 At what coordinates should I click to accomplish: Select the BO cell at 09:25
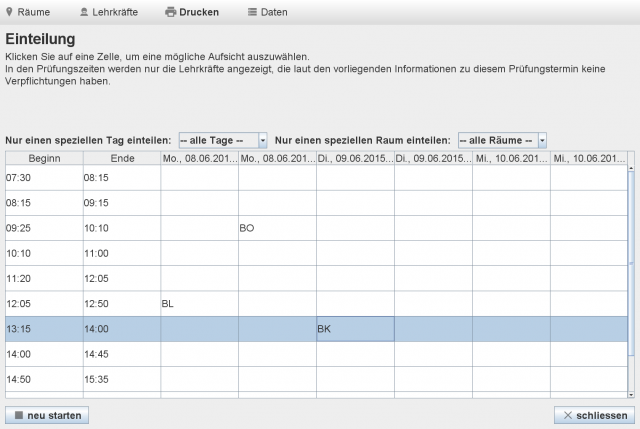[x=277, y=228]
